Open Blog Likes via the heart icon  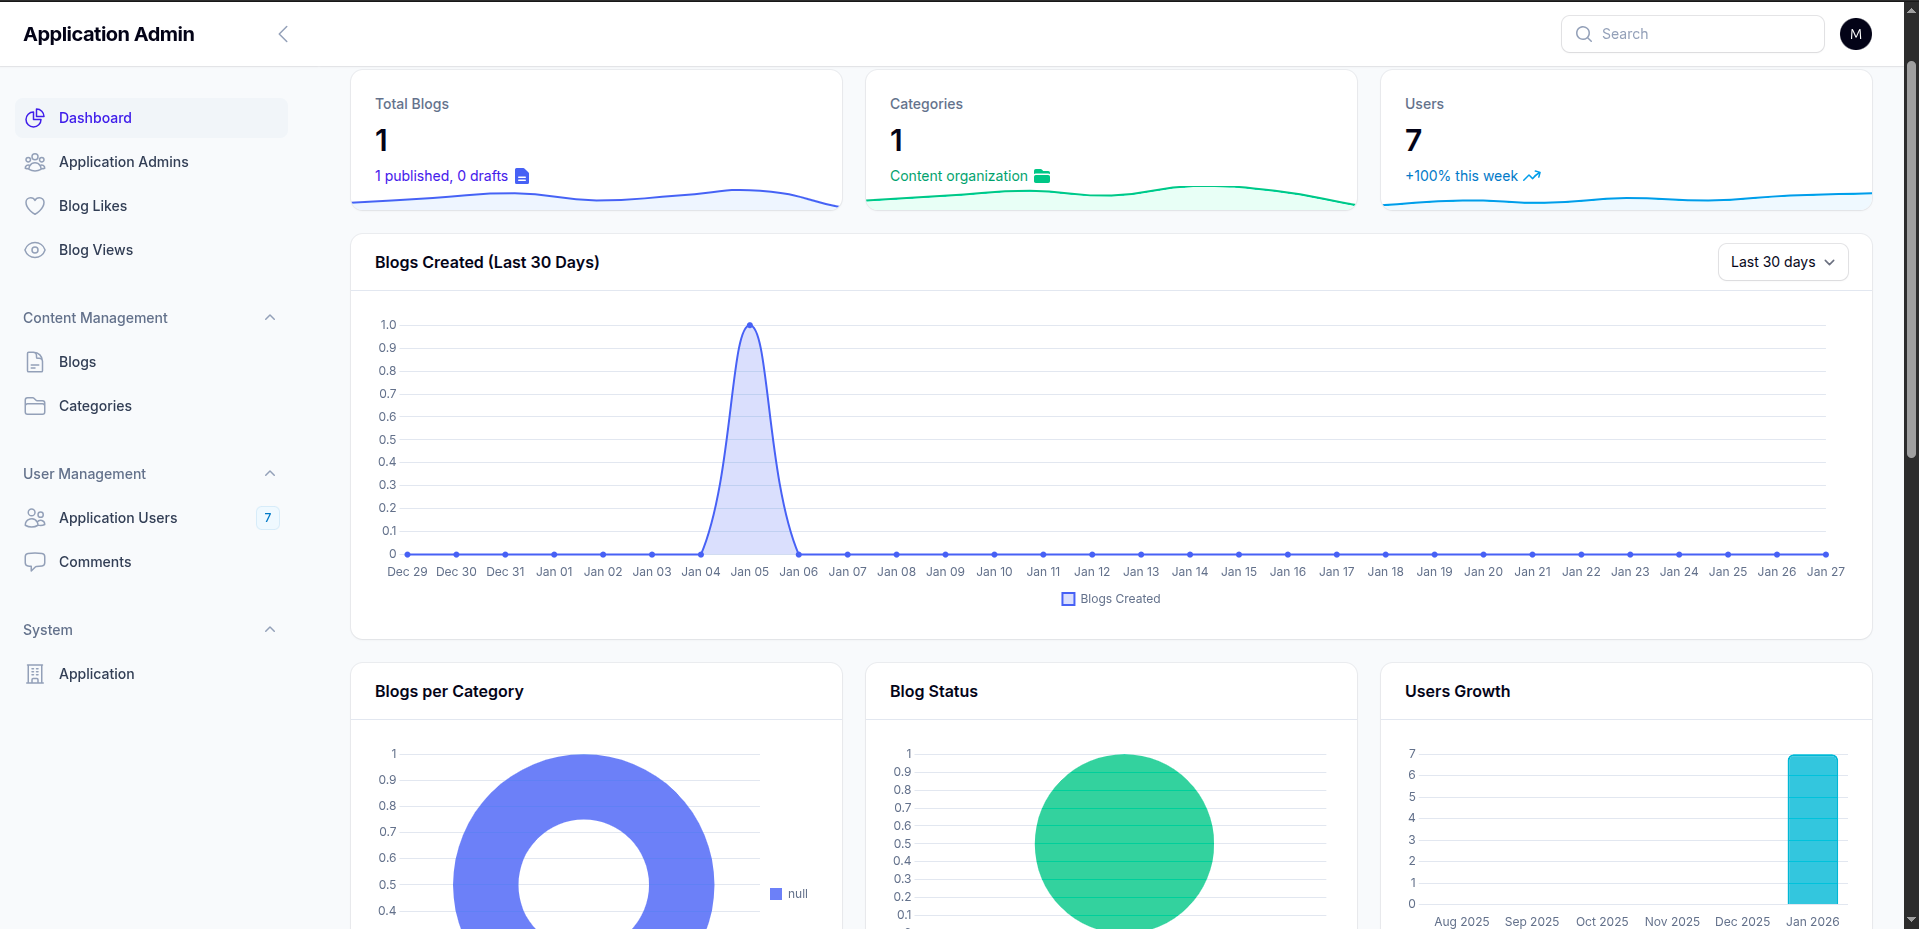pos(35,205)
